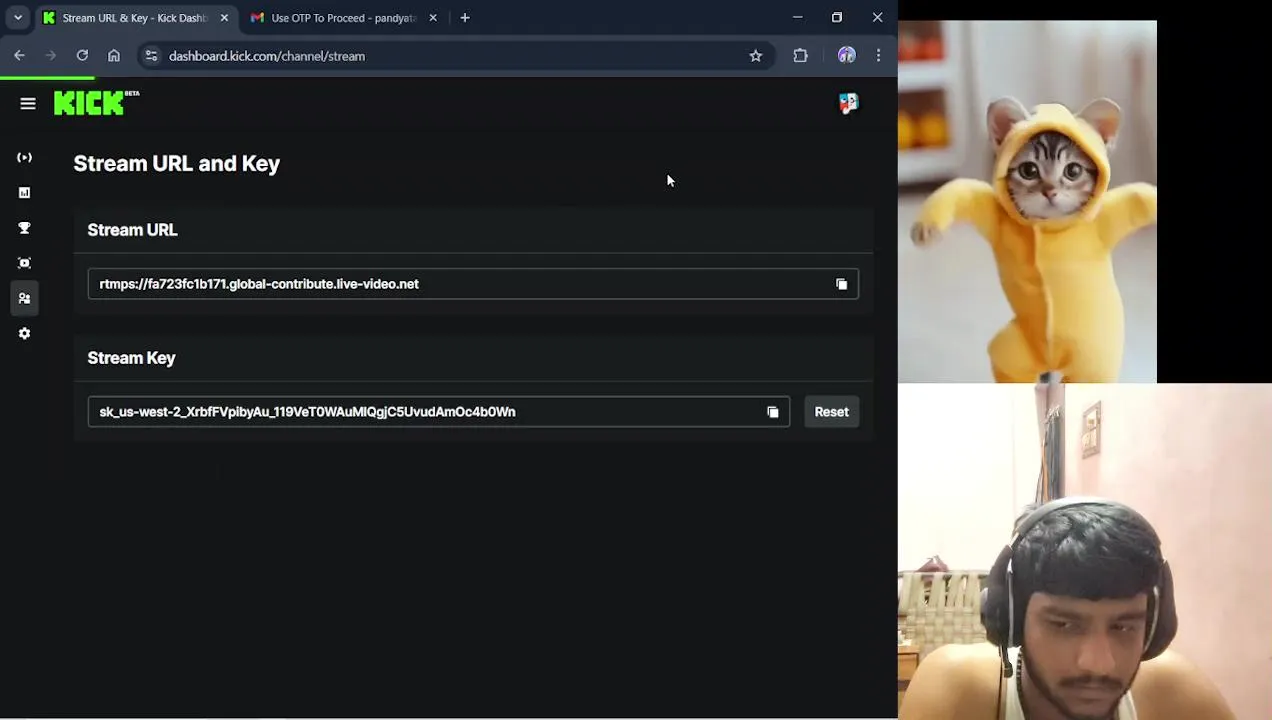Screen dimensions: 1272x720
Task: Switch to the Gmail Use OTP To Proceed tab
Action: [x=343, y=18]
